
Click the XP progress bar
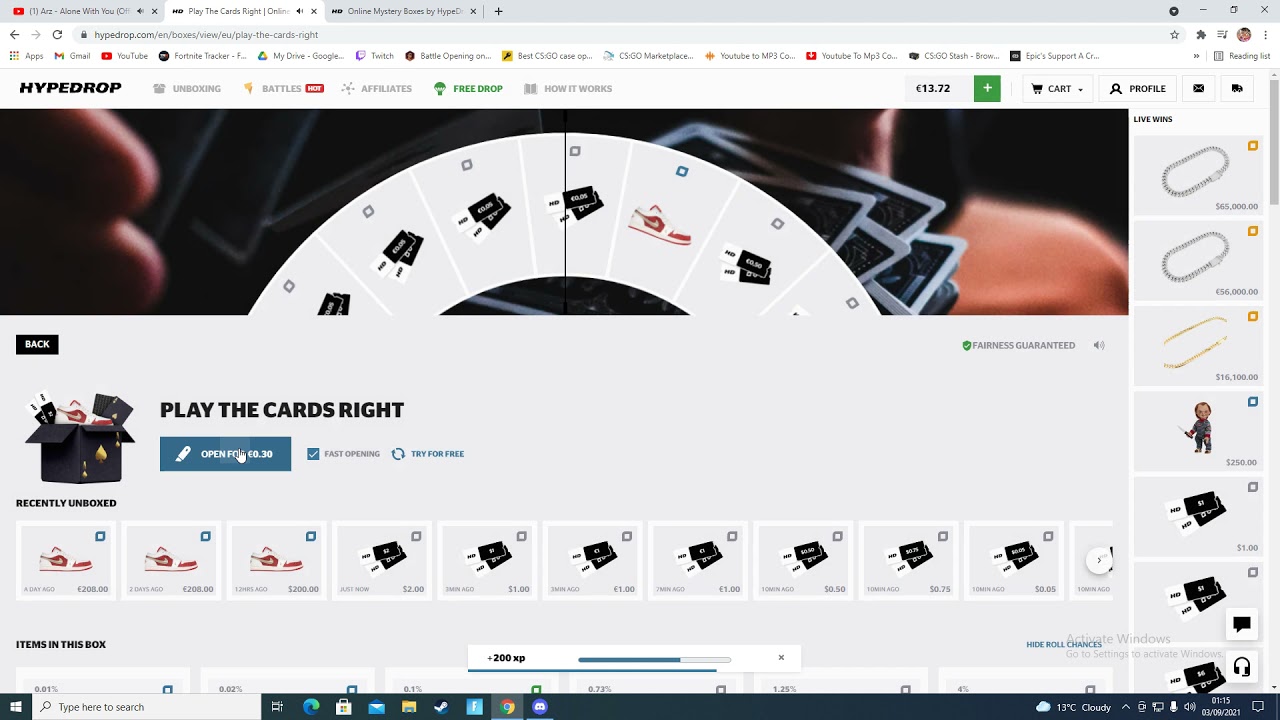click(x=654, y=659)
